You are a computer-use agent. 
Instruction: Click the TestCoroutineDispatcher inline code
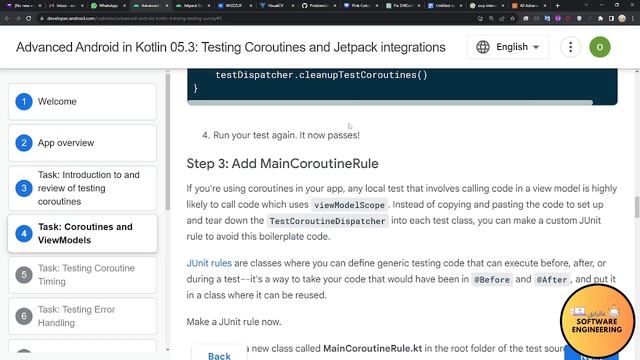pyautogui.click(x=327, y=221)
